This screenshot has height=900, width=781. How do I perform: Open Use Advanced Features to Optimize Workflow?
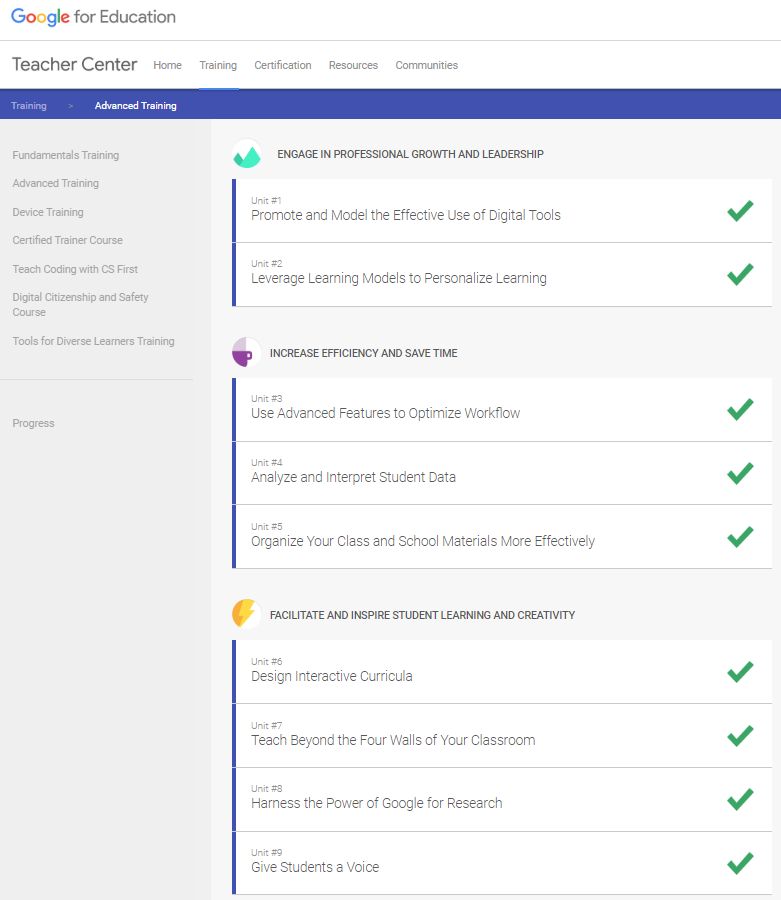(502, 409)
